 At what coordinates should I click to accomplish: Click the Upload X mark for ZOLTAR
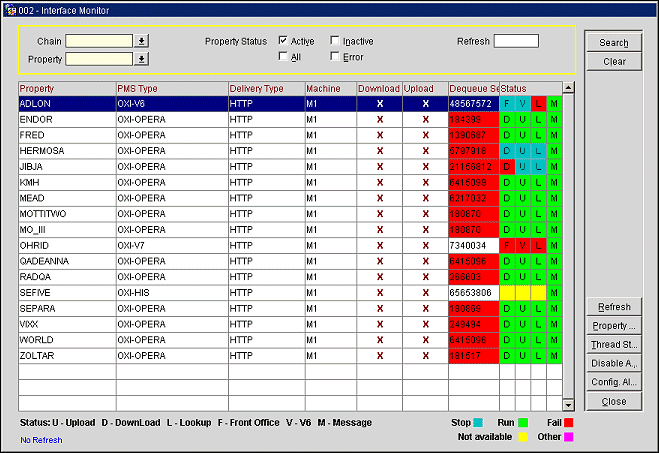pyautogui.click(x=425, y=356)
